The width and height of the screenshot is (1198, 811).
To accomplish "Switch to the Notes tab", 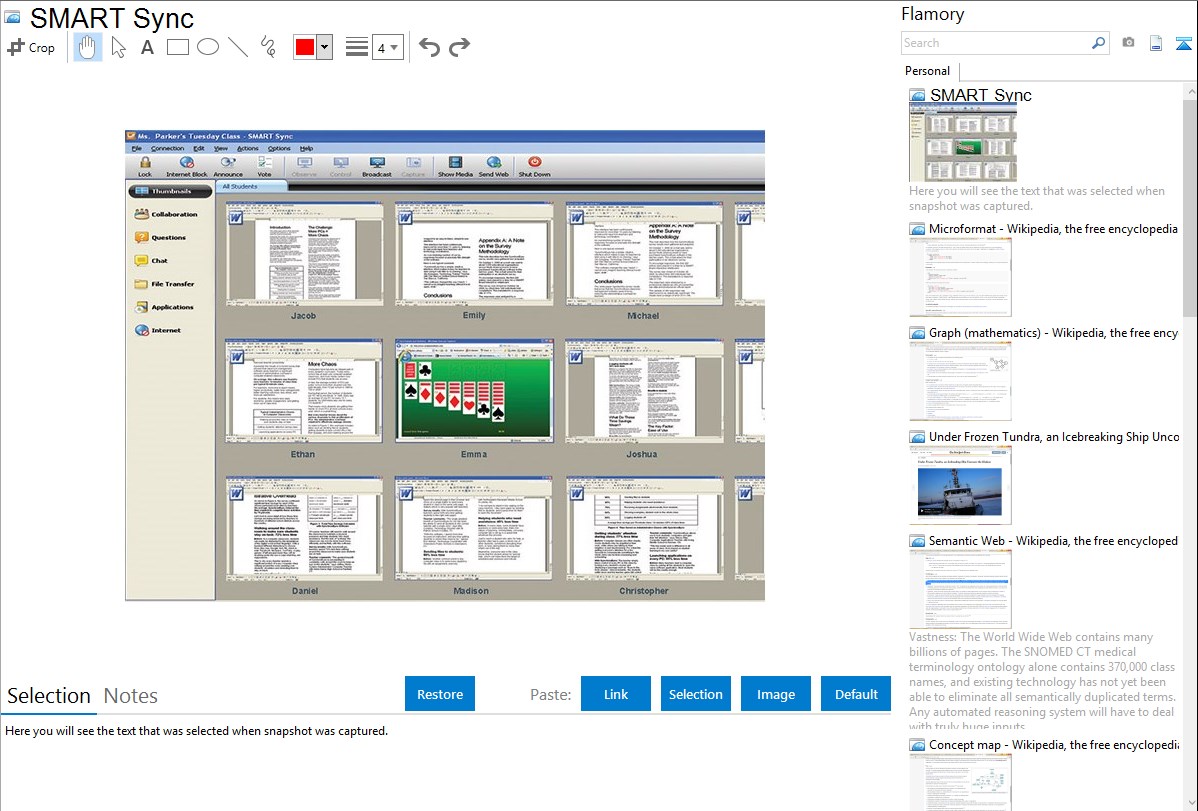I will [131, 696].
